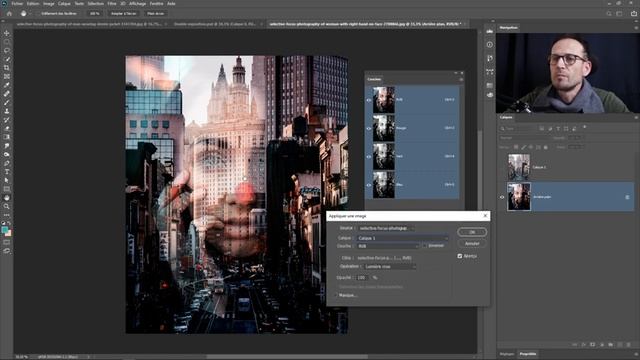Toggle visibility of Vert channel
This screenshot has height=360, width=640.
coord(369,157)
